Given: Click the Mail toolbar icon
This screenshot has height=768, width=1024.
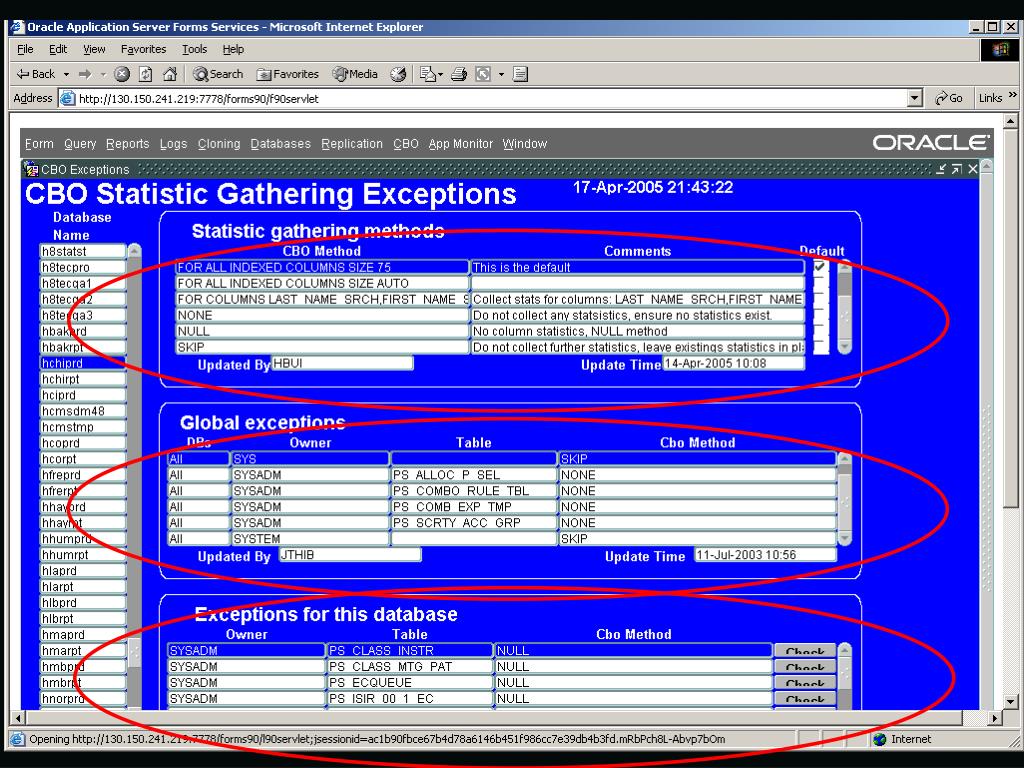Looking at the screenshot, I should [427, 74].
